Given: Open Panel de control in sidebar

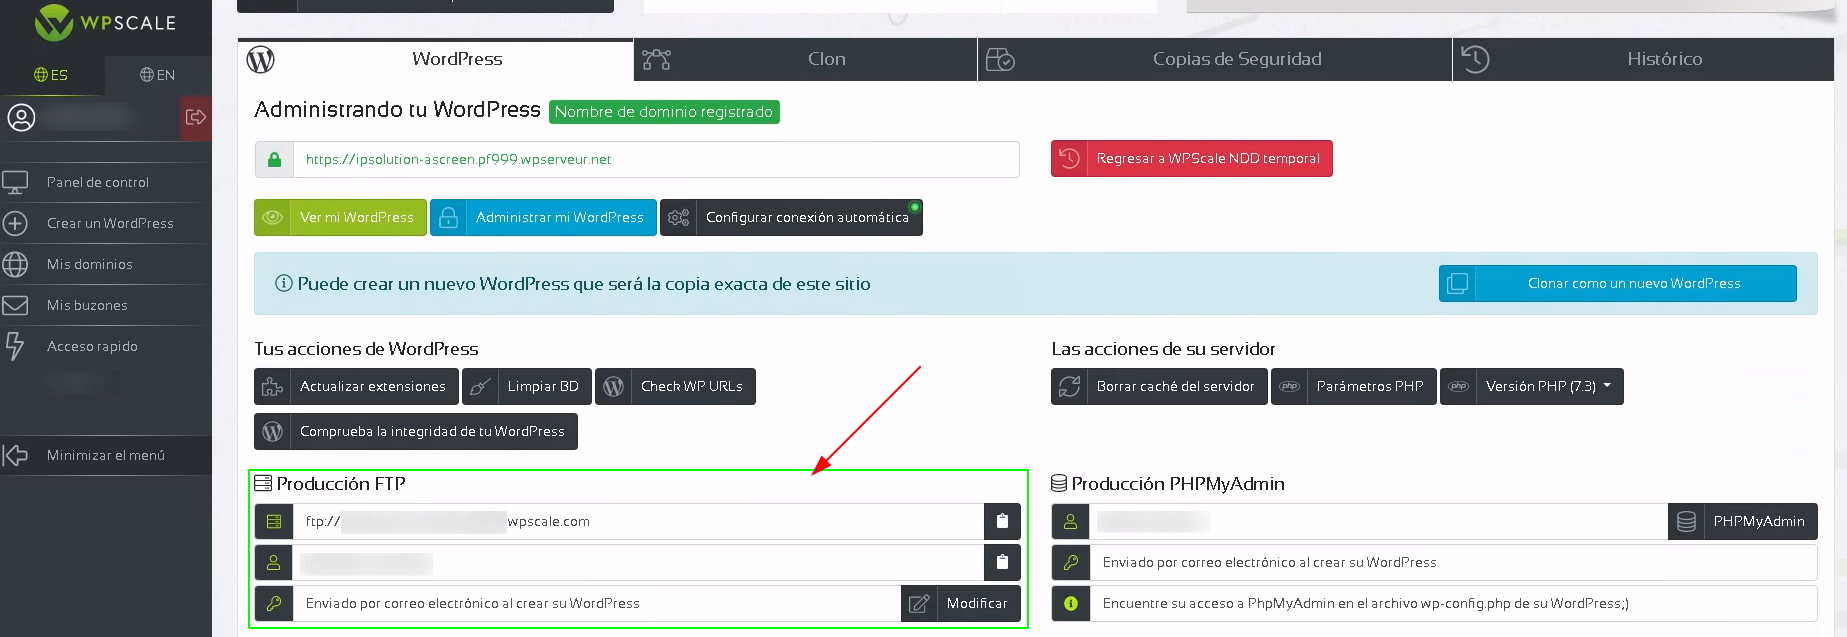Looking at the screenshot, I should (x=98, y=182).
